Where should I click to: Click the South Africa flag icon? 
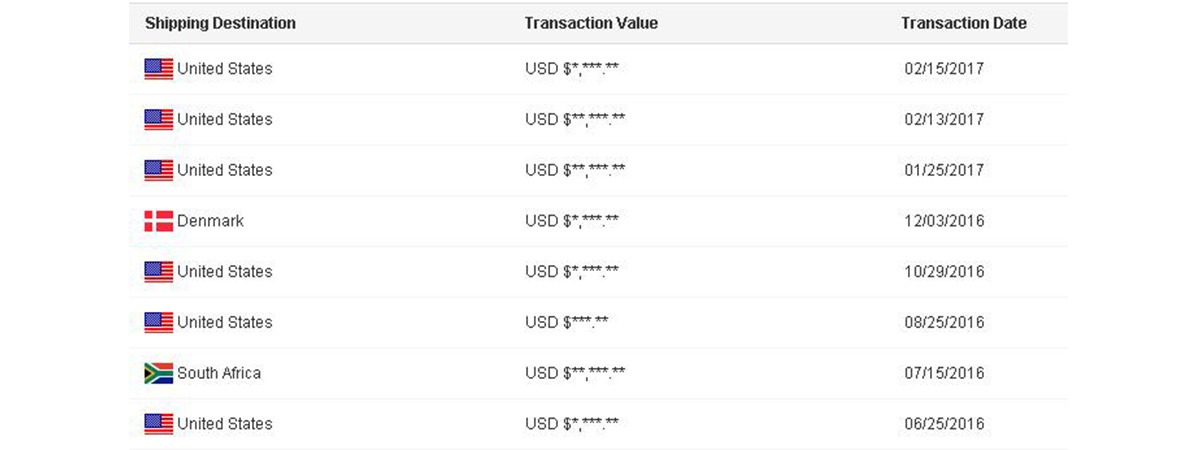tap(158, 374)
